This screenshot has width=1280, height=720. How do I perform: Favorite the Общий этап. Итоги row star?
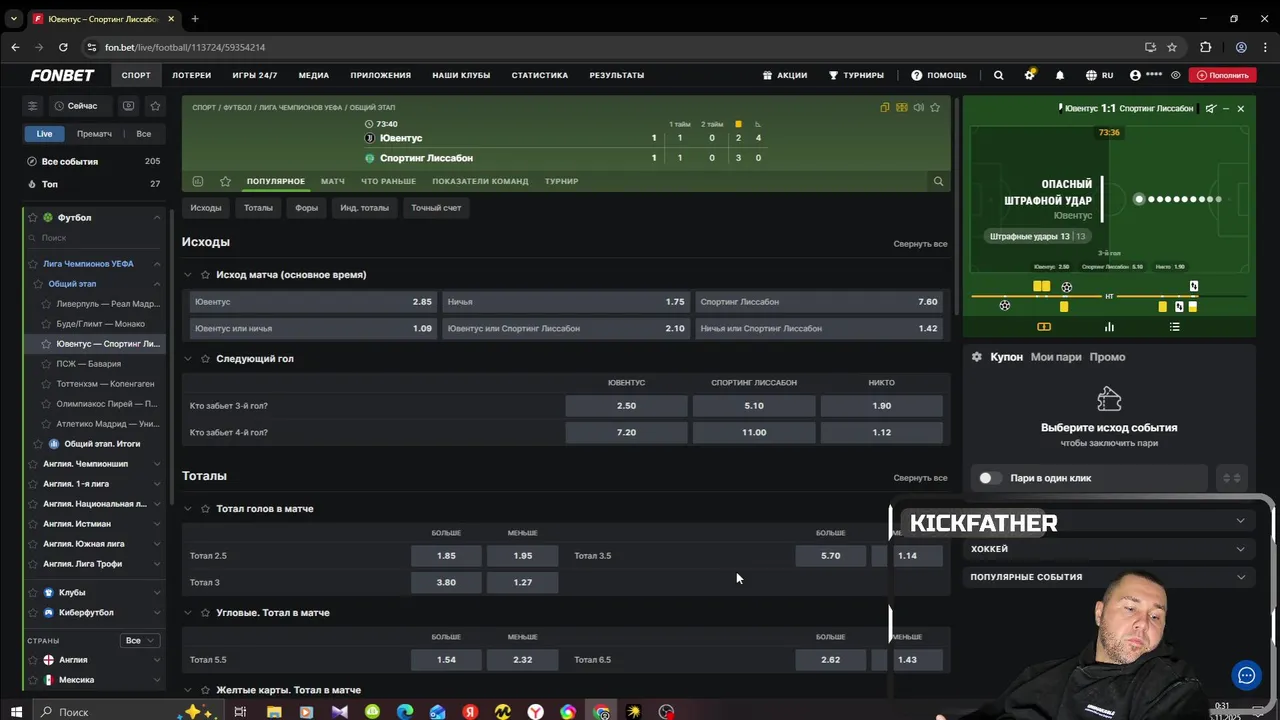coord(39,444)
